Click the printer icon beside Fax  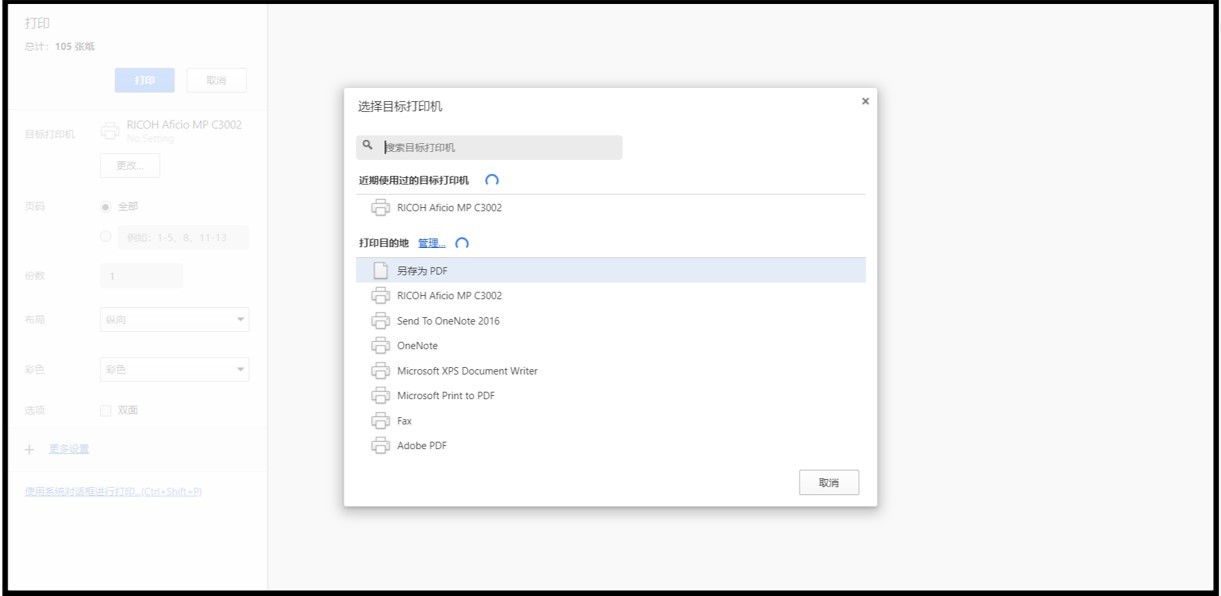tap(381, 421)
